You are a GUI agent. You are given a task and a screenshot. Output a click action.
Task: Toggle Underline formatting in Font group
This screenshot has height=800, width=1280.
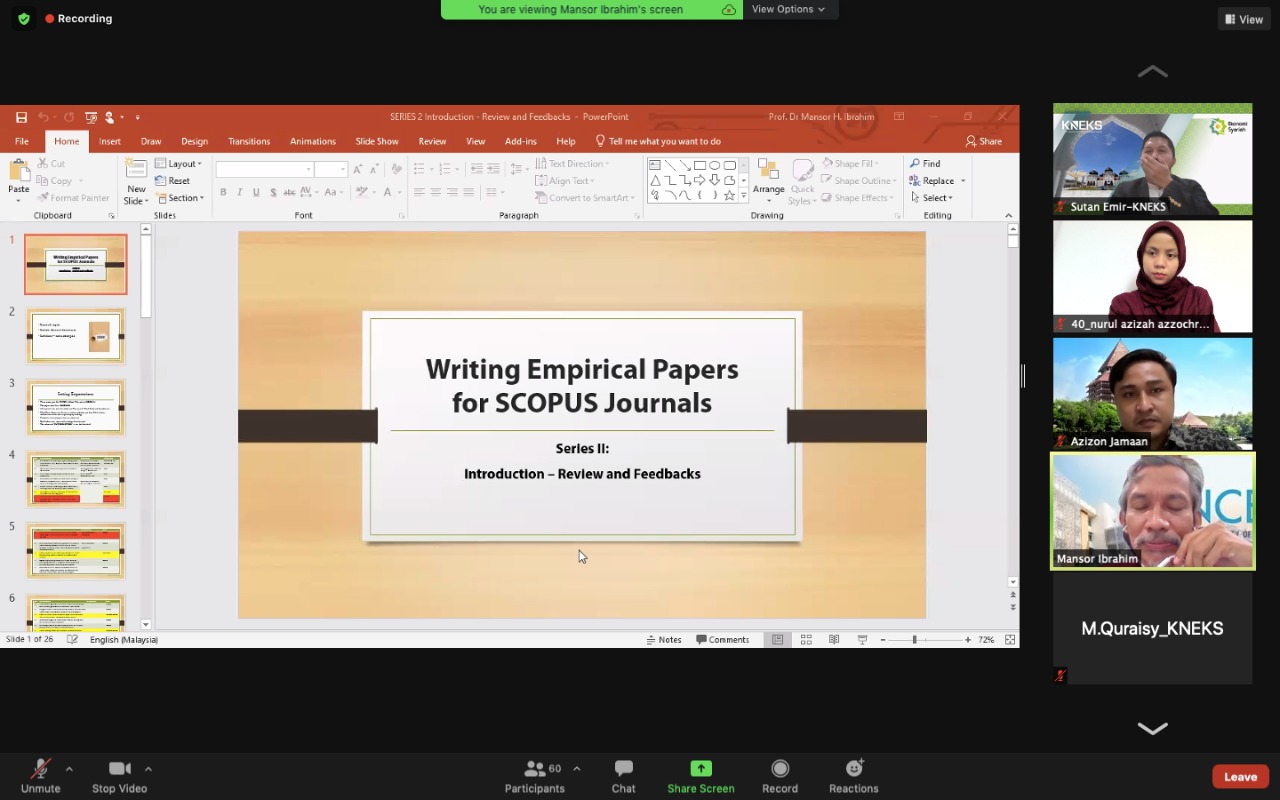coord(256,192)
